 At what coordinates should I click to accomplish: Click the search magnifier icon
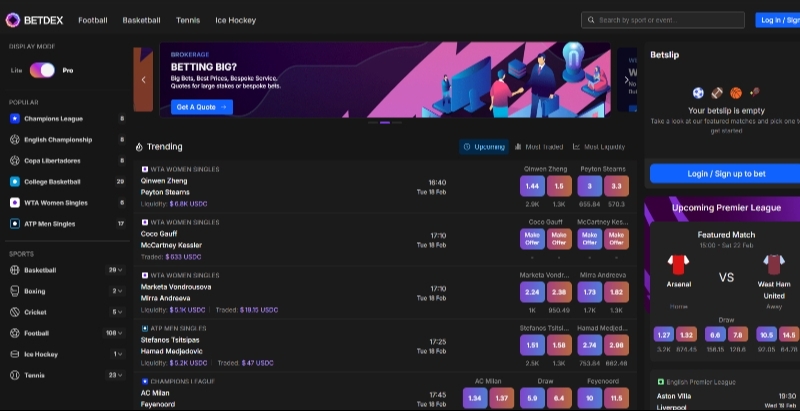pyautogui.click(x=591, y=20)
